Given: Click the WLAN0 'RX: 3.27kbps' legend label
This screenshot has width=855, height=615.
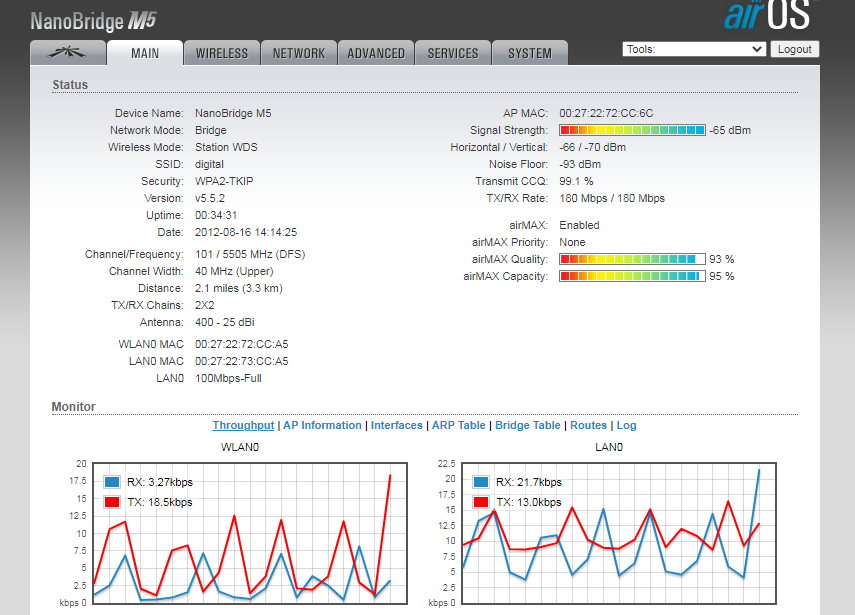Looking at the screenshot, I should 160,482.
